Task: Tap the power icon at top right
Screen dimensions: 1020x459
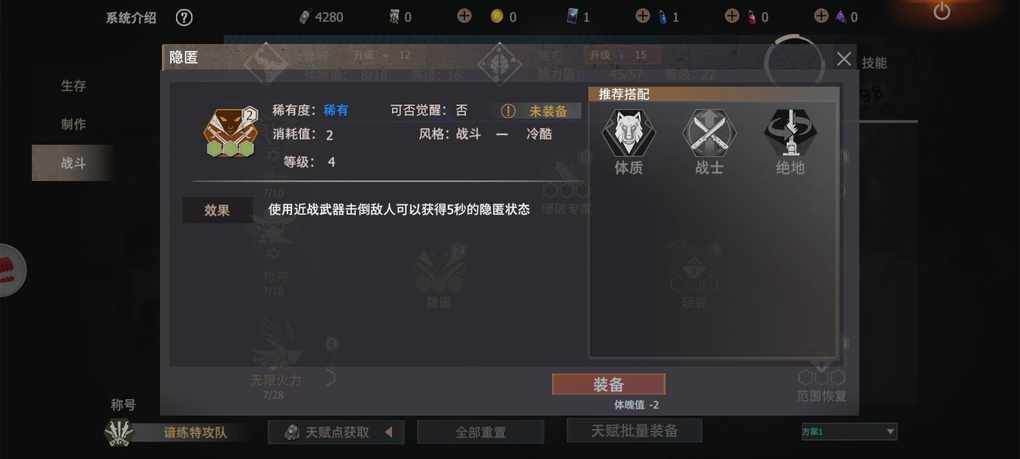Action: [941, 11]
